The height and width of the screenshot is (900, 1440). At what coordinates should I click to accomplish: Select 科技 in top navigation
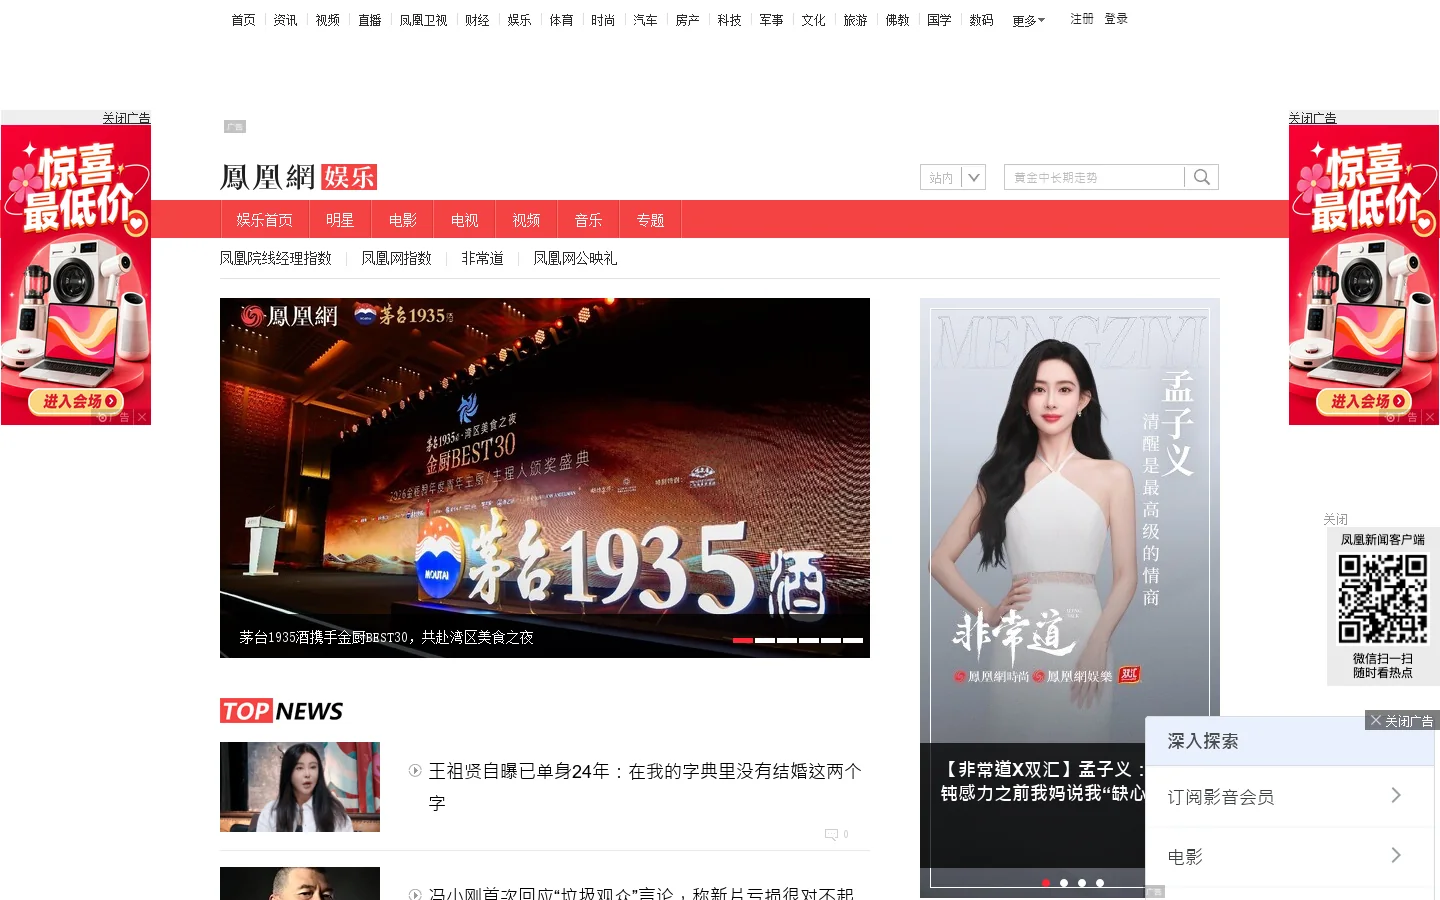click(729, 20)
